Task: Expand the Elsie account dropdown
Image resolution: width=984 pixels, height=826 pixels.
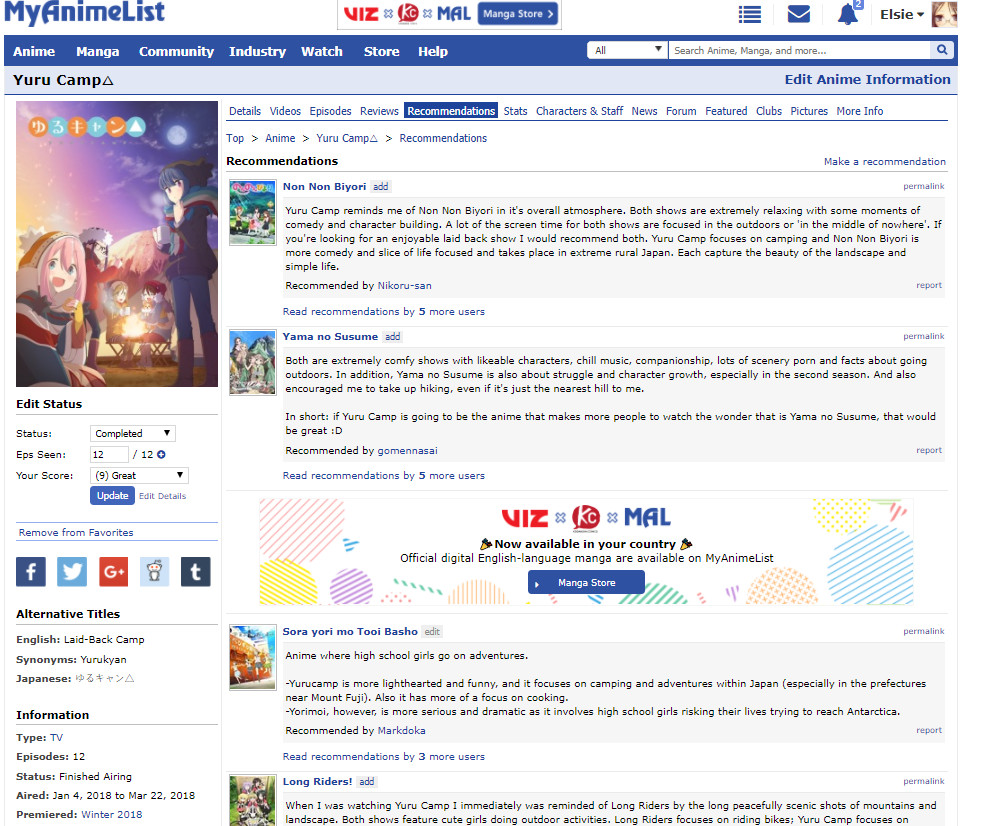Action: 902,14
